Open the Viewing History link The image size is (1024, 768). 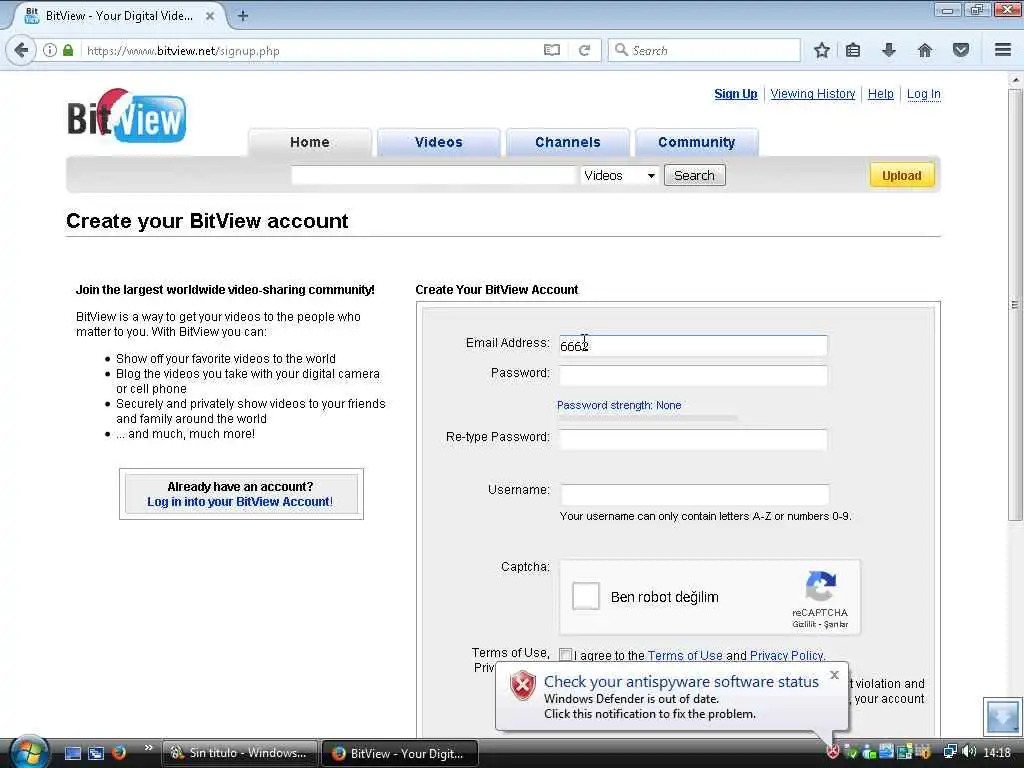[x=812, y=94]
